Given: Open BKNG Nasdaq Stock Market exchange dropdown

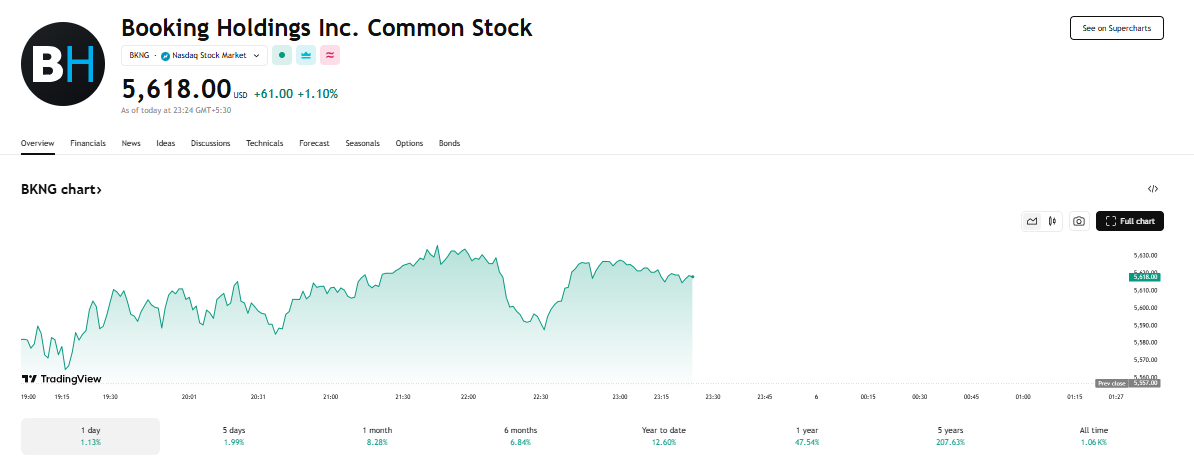Looking at the screenshot, I should [194, 55].
